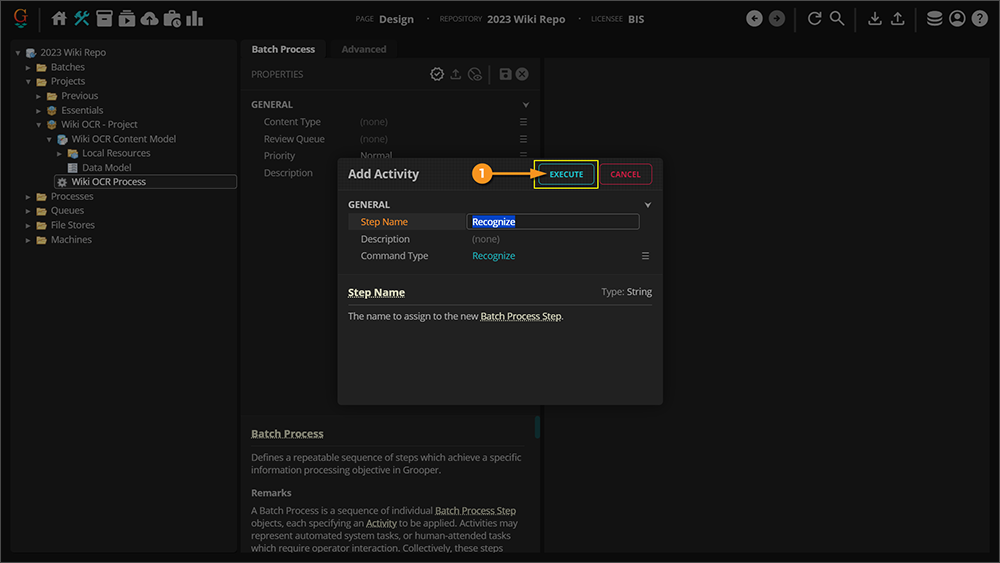Open search with the magnifier icon
Image resolution: width=1000 pixels, height=563 pixels.
pyautogui.click(x=837, y=19)
